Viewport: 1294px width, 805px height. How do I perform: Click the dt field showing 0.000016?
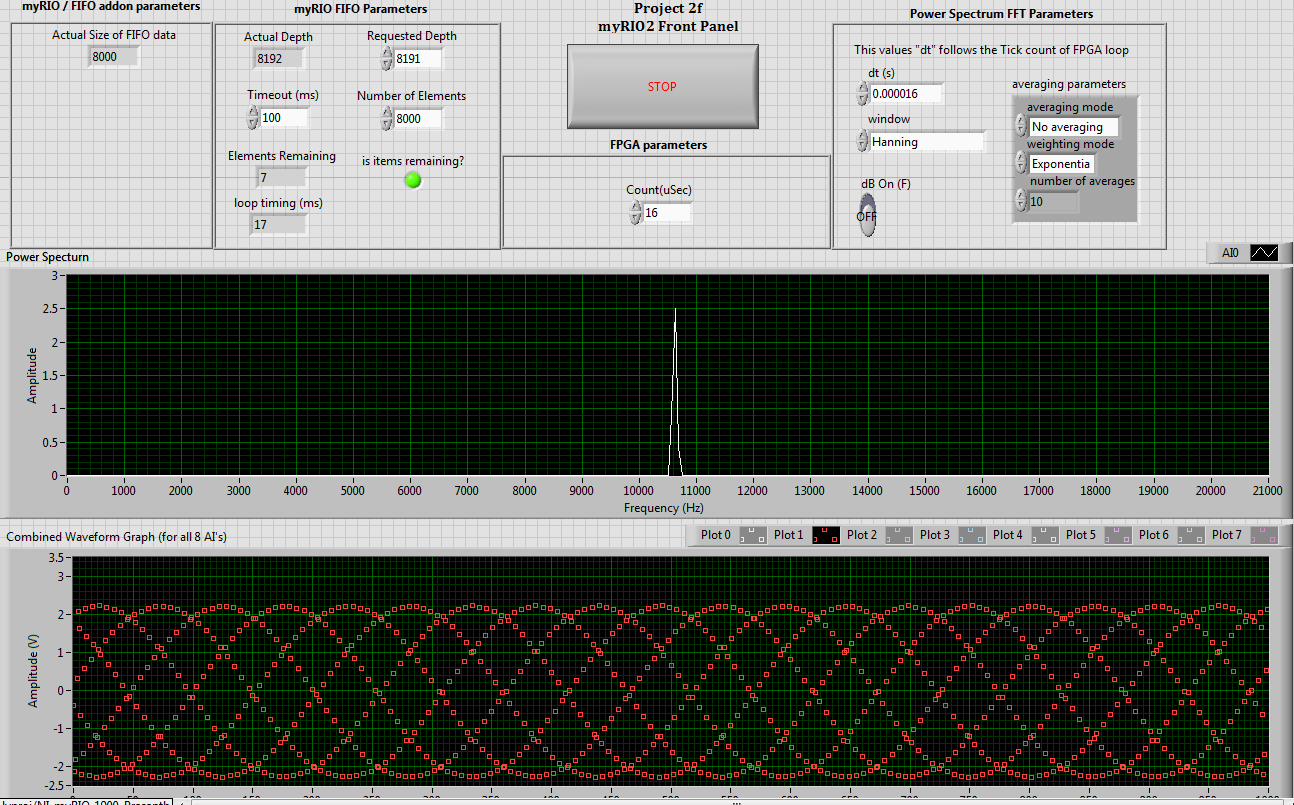[x=907, y=94]
